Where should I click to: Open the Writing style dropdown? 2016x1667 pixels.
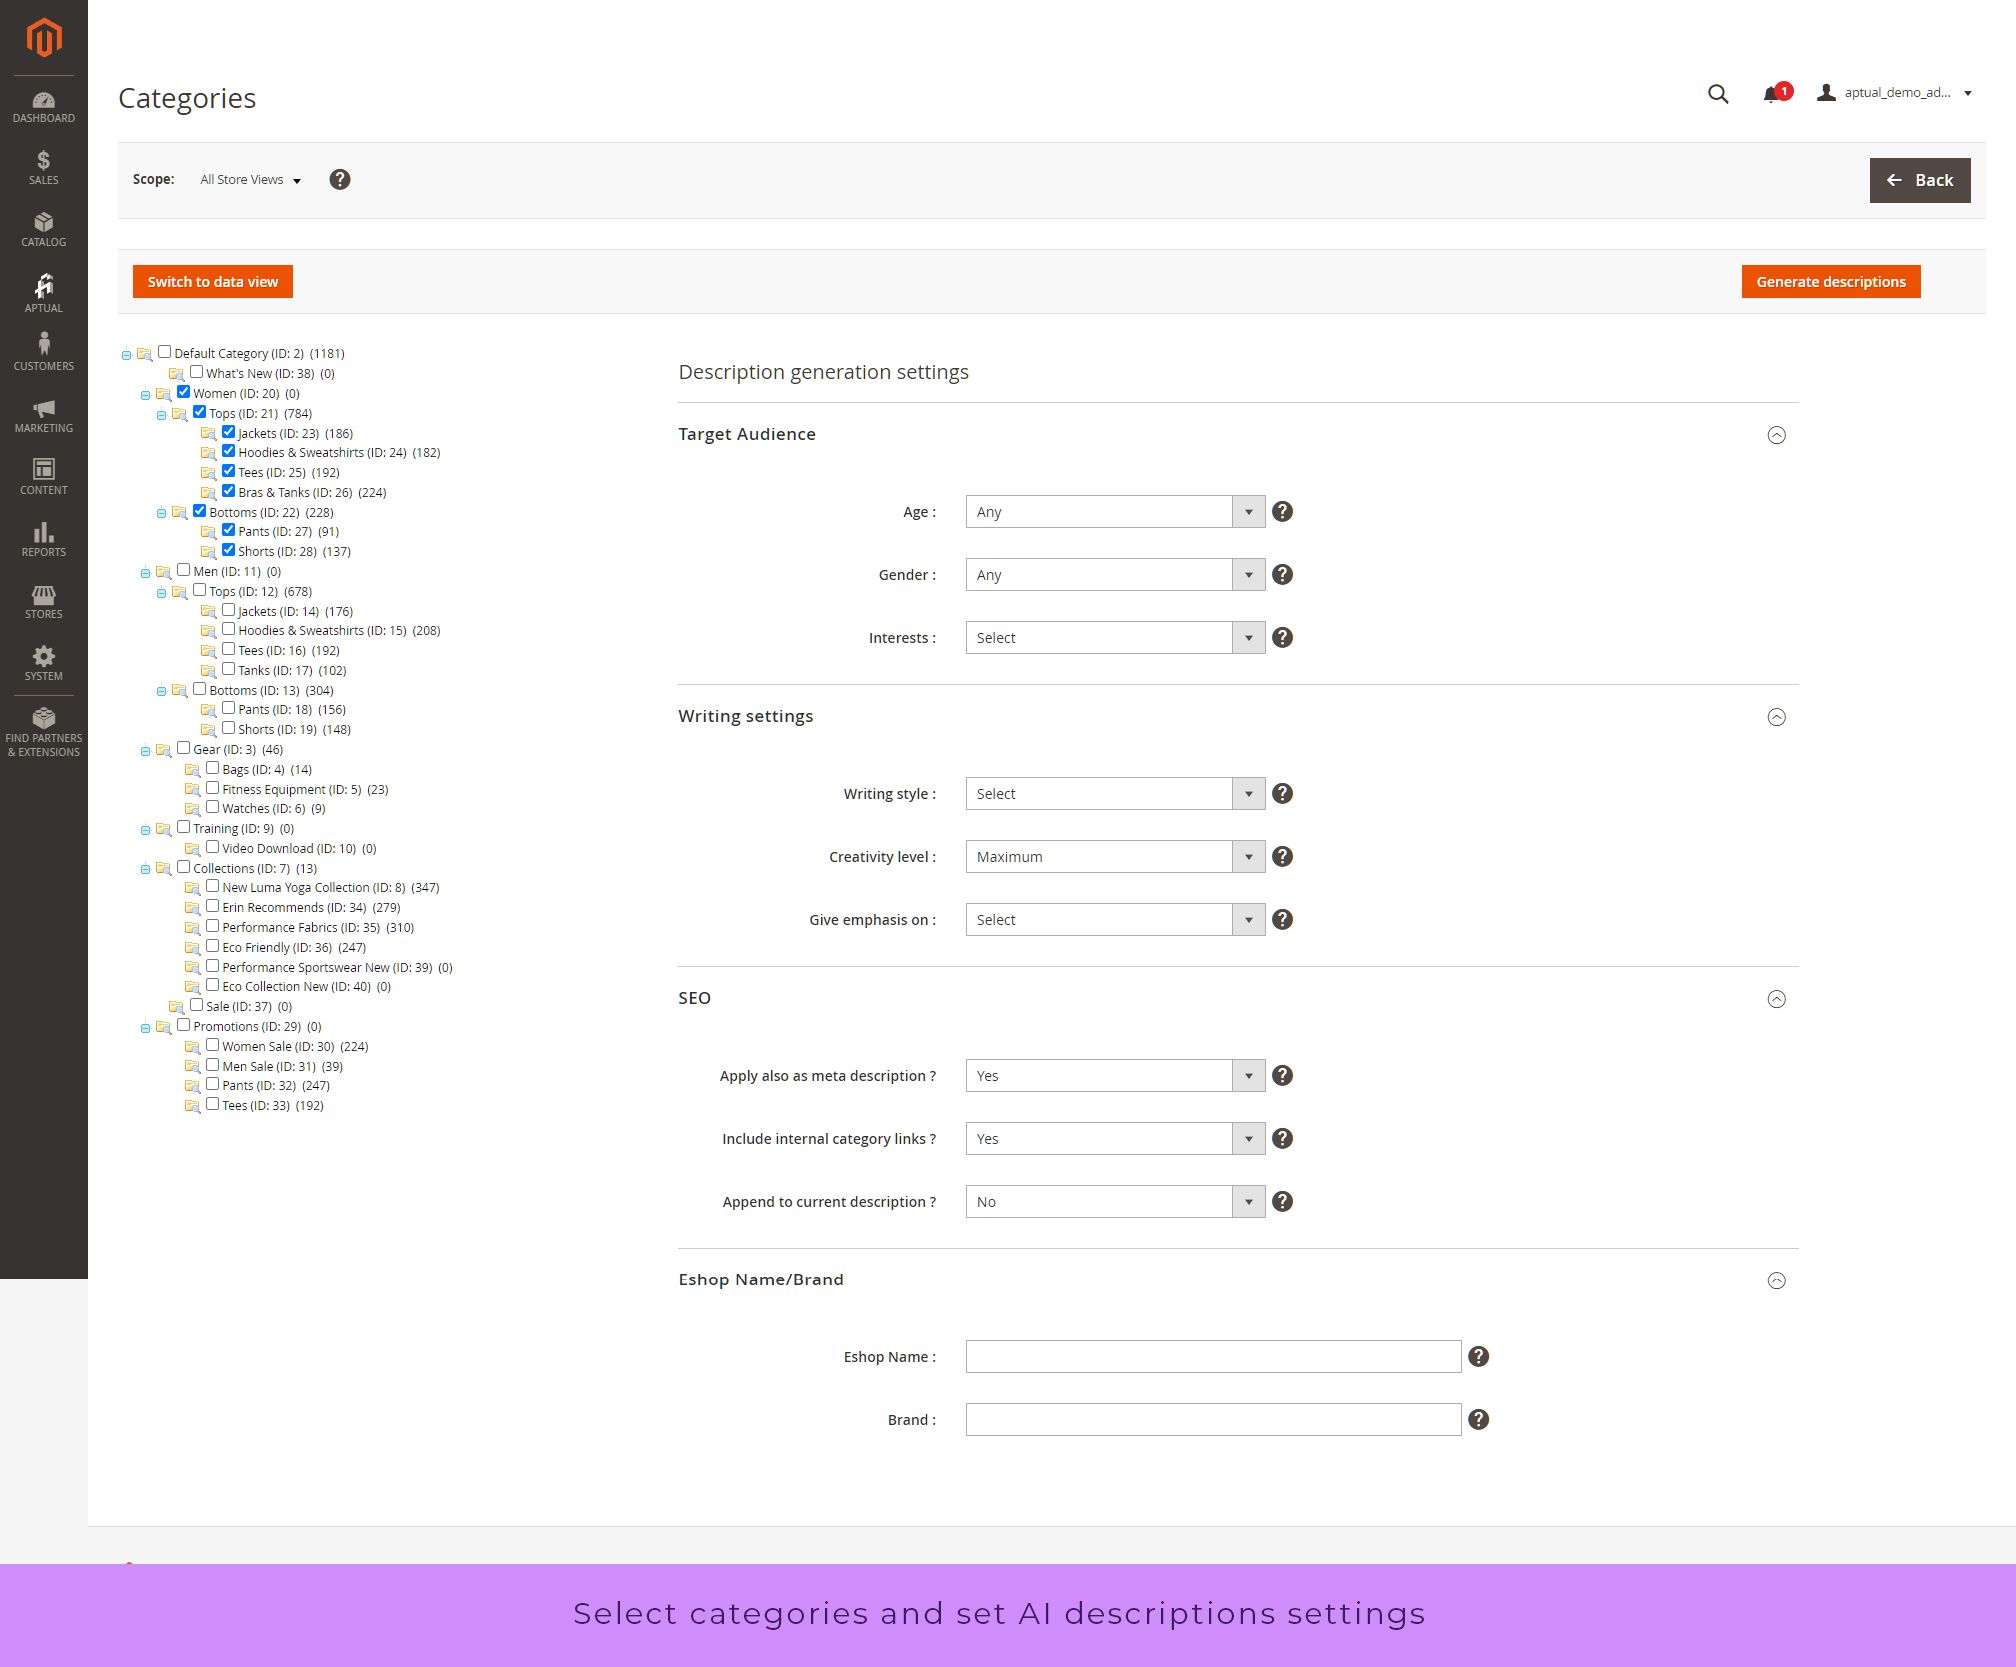1114,794
